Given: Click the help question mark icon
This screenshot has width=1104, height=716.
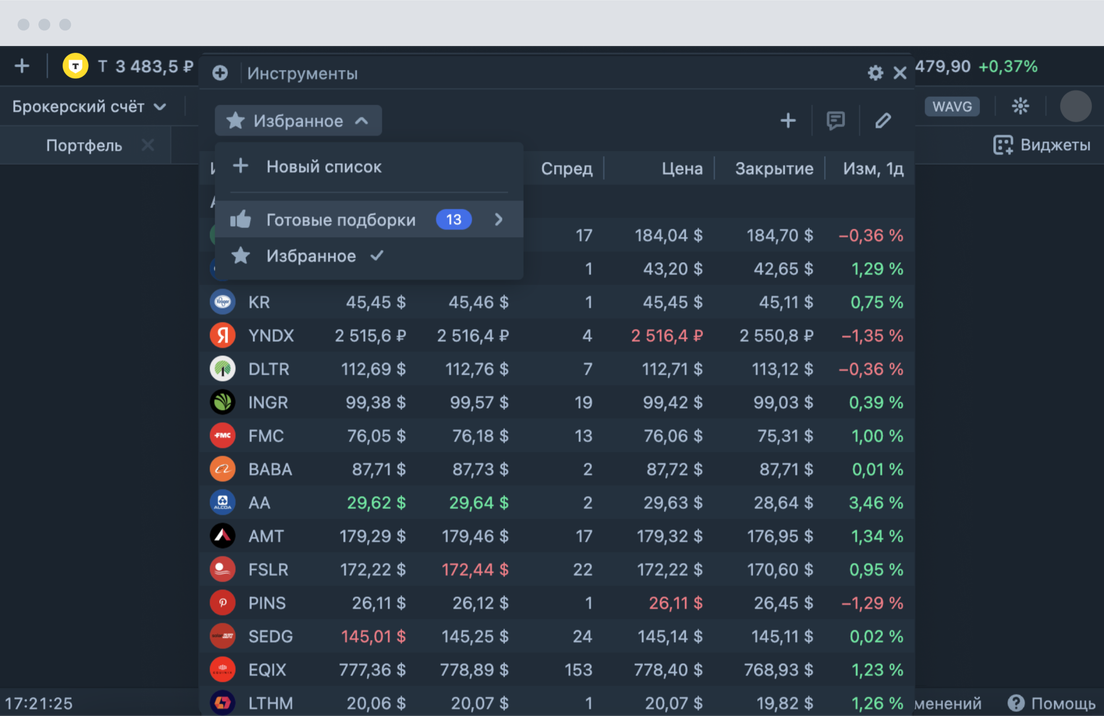Looking at the screenshot, I should pos(1016,703).
